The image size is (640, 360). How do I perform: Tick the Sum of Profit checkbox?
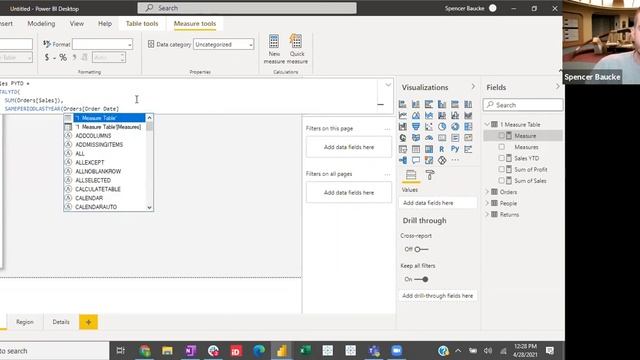click(x=502, y=169)
